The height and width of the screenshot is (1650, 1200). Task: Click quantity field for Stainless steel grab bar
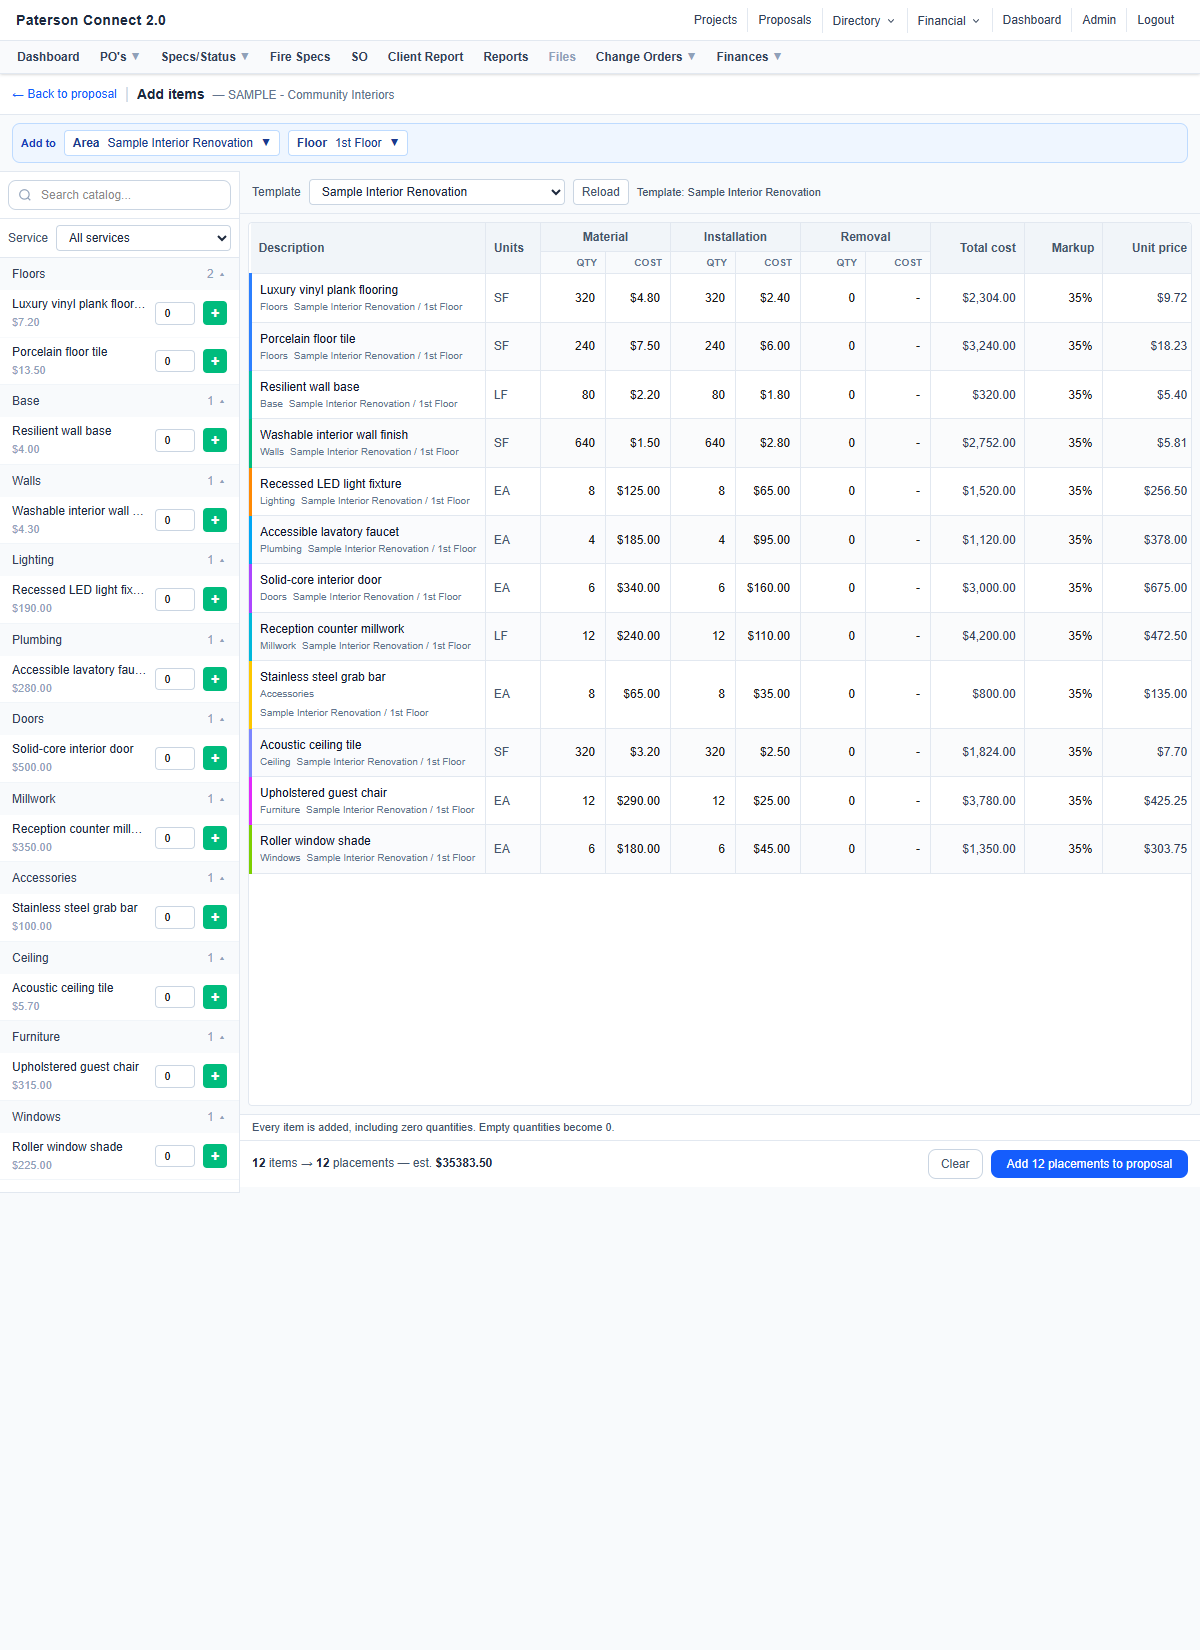pyautogui.click(x=175, y=917)
